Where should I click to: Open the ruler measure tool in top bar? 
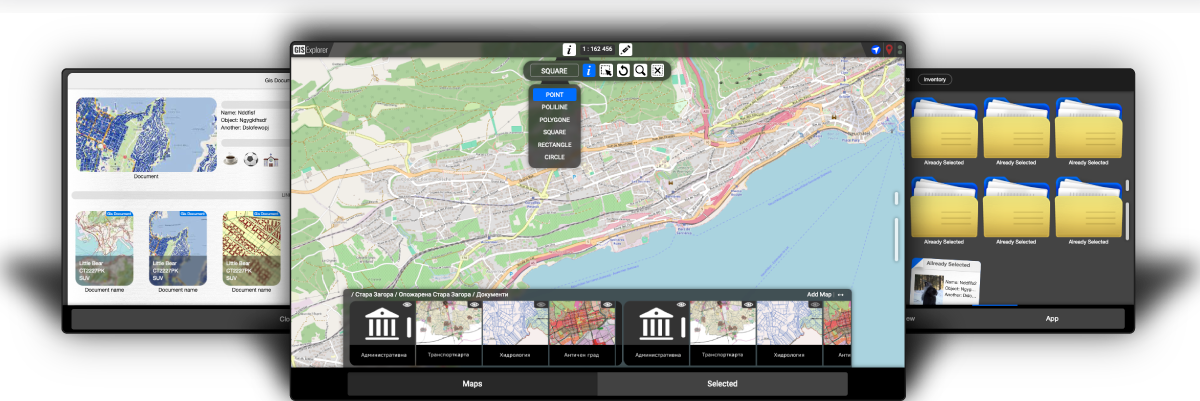(626, 49)
